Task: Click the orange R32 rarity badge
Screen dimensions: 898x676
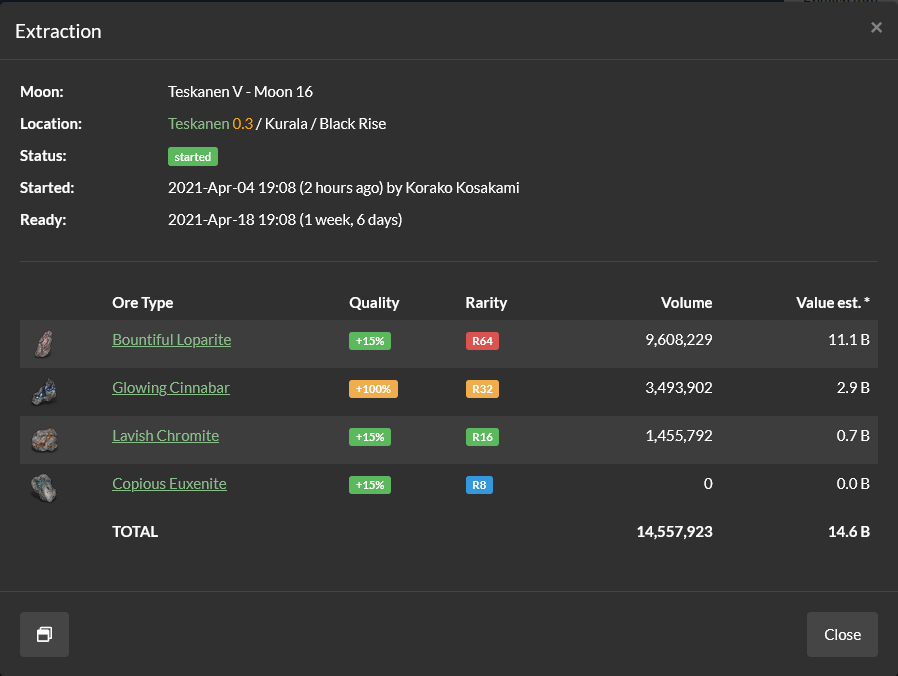Action: (x=482, y=389)
